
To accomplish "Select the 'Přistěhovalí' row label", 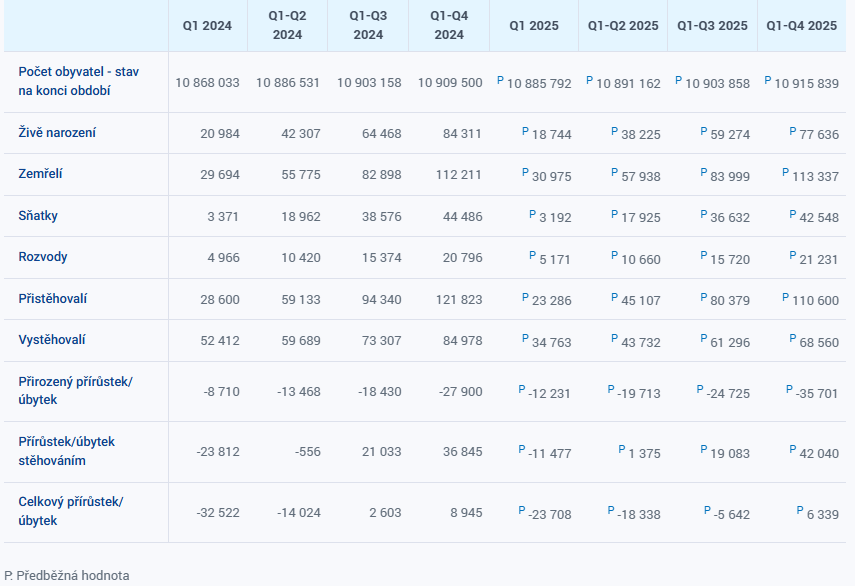I will [x=54, y=298].
